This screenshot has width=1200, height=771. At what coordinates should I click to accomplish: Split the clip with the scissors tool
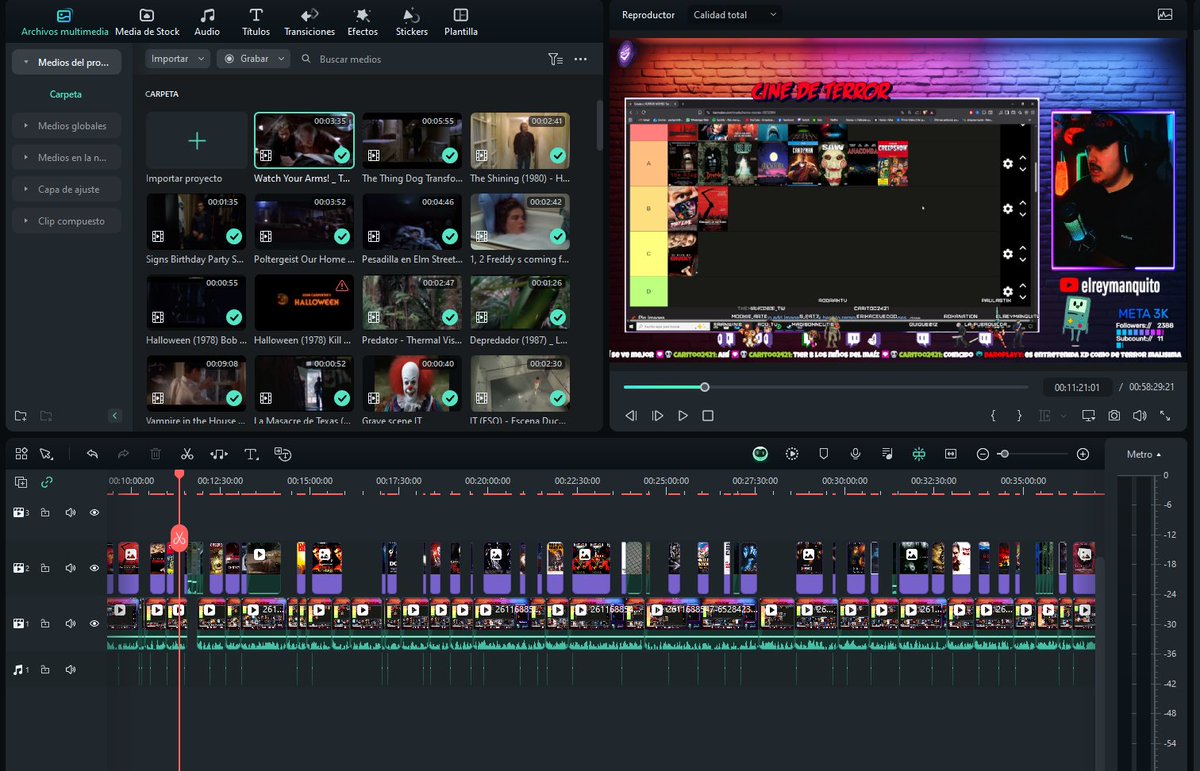coord(187,454)
